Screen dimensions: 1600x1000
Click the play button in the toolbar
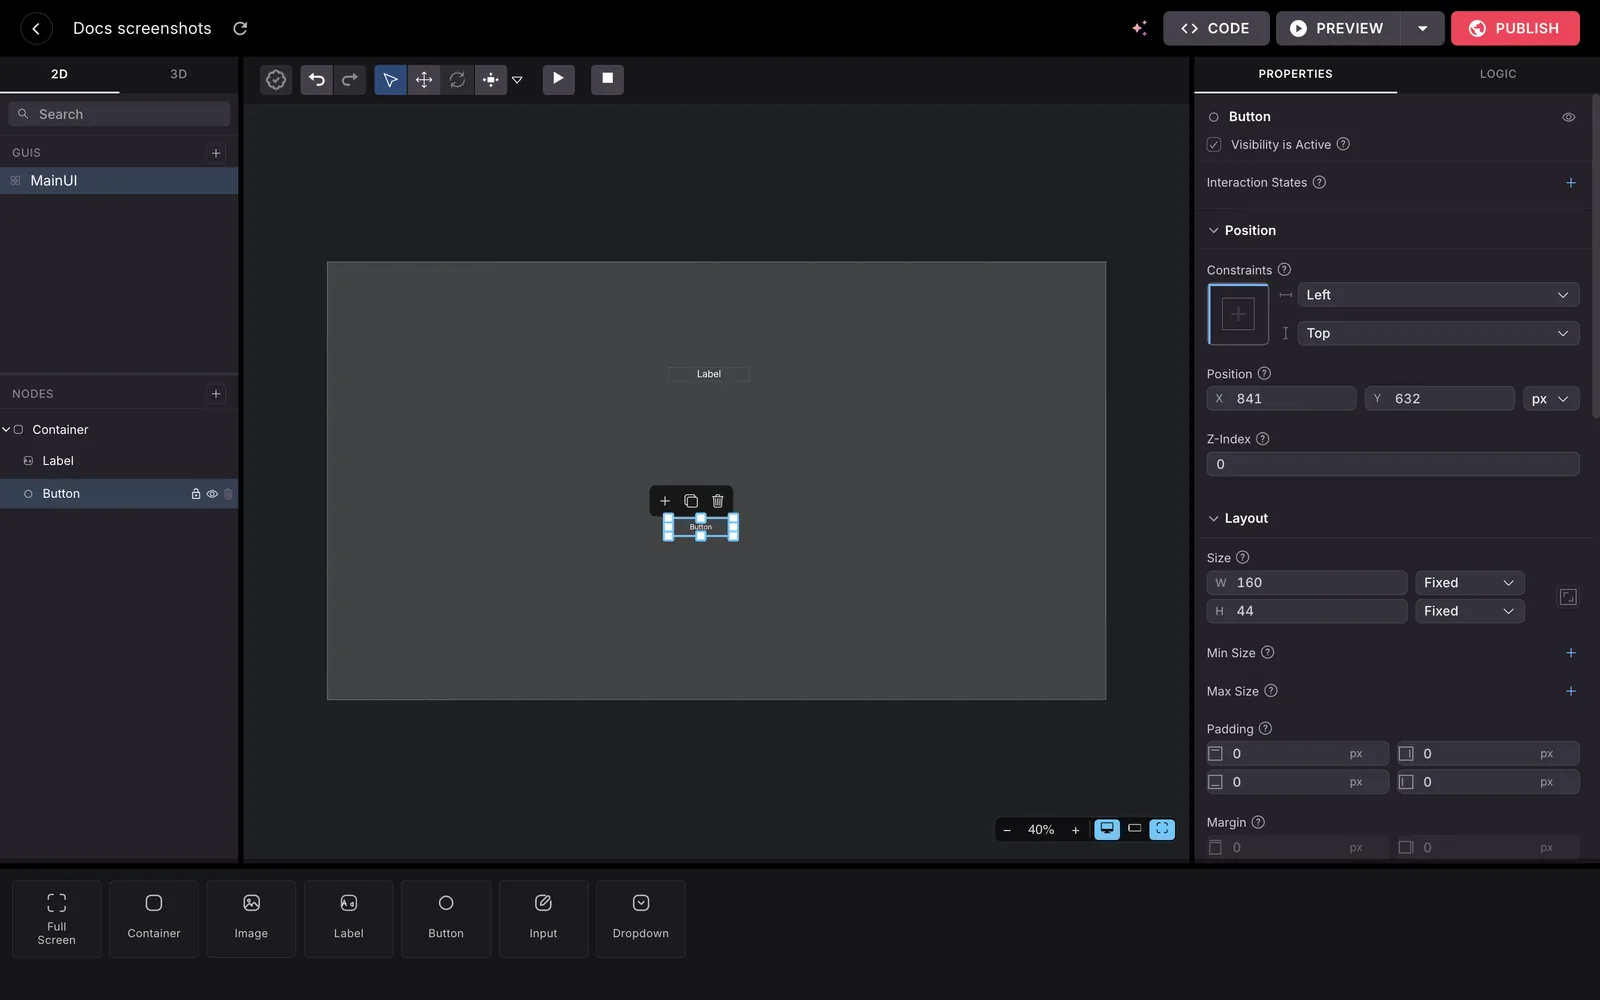[559, 79]
